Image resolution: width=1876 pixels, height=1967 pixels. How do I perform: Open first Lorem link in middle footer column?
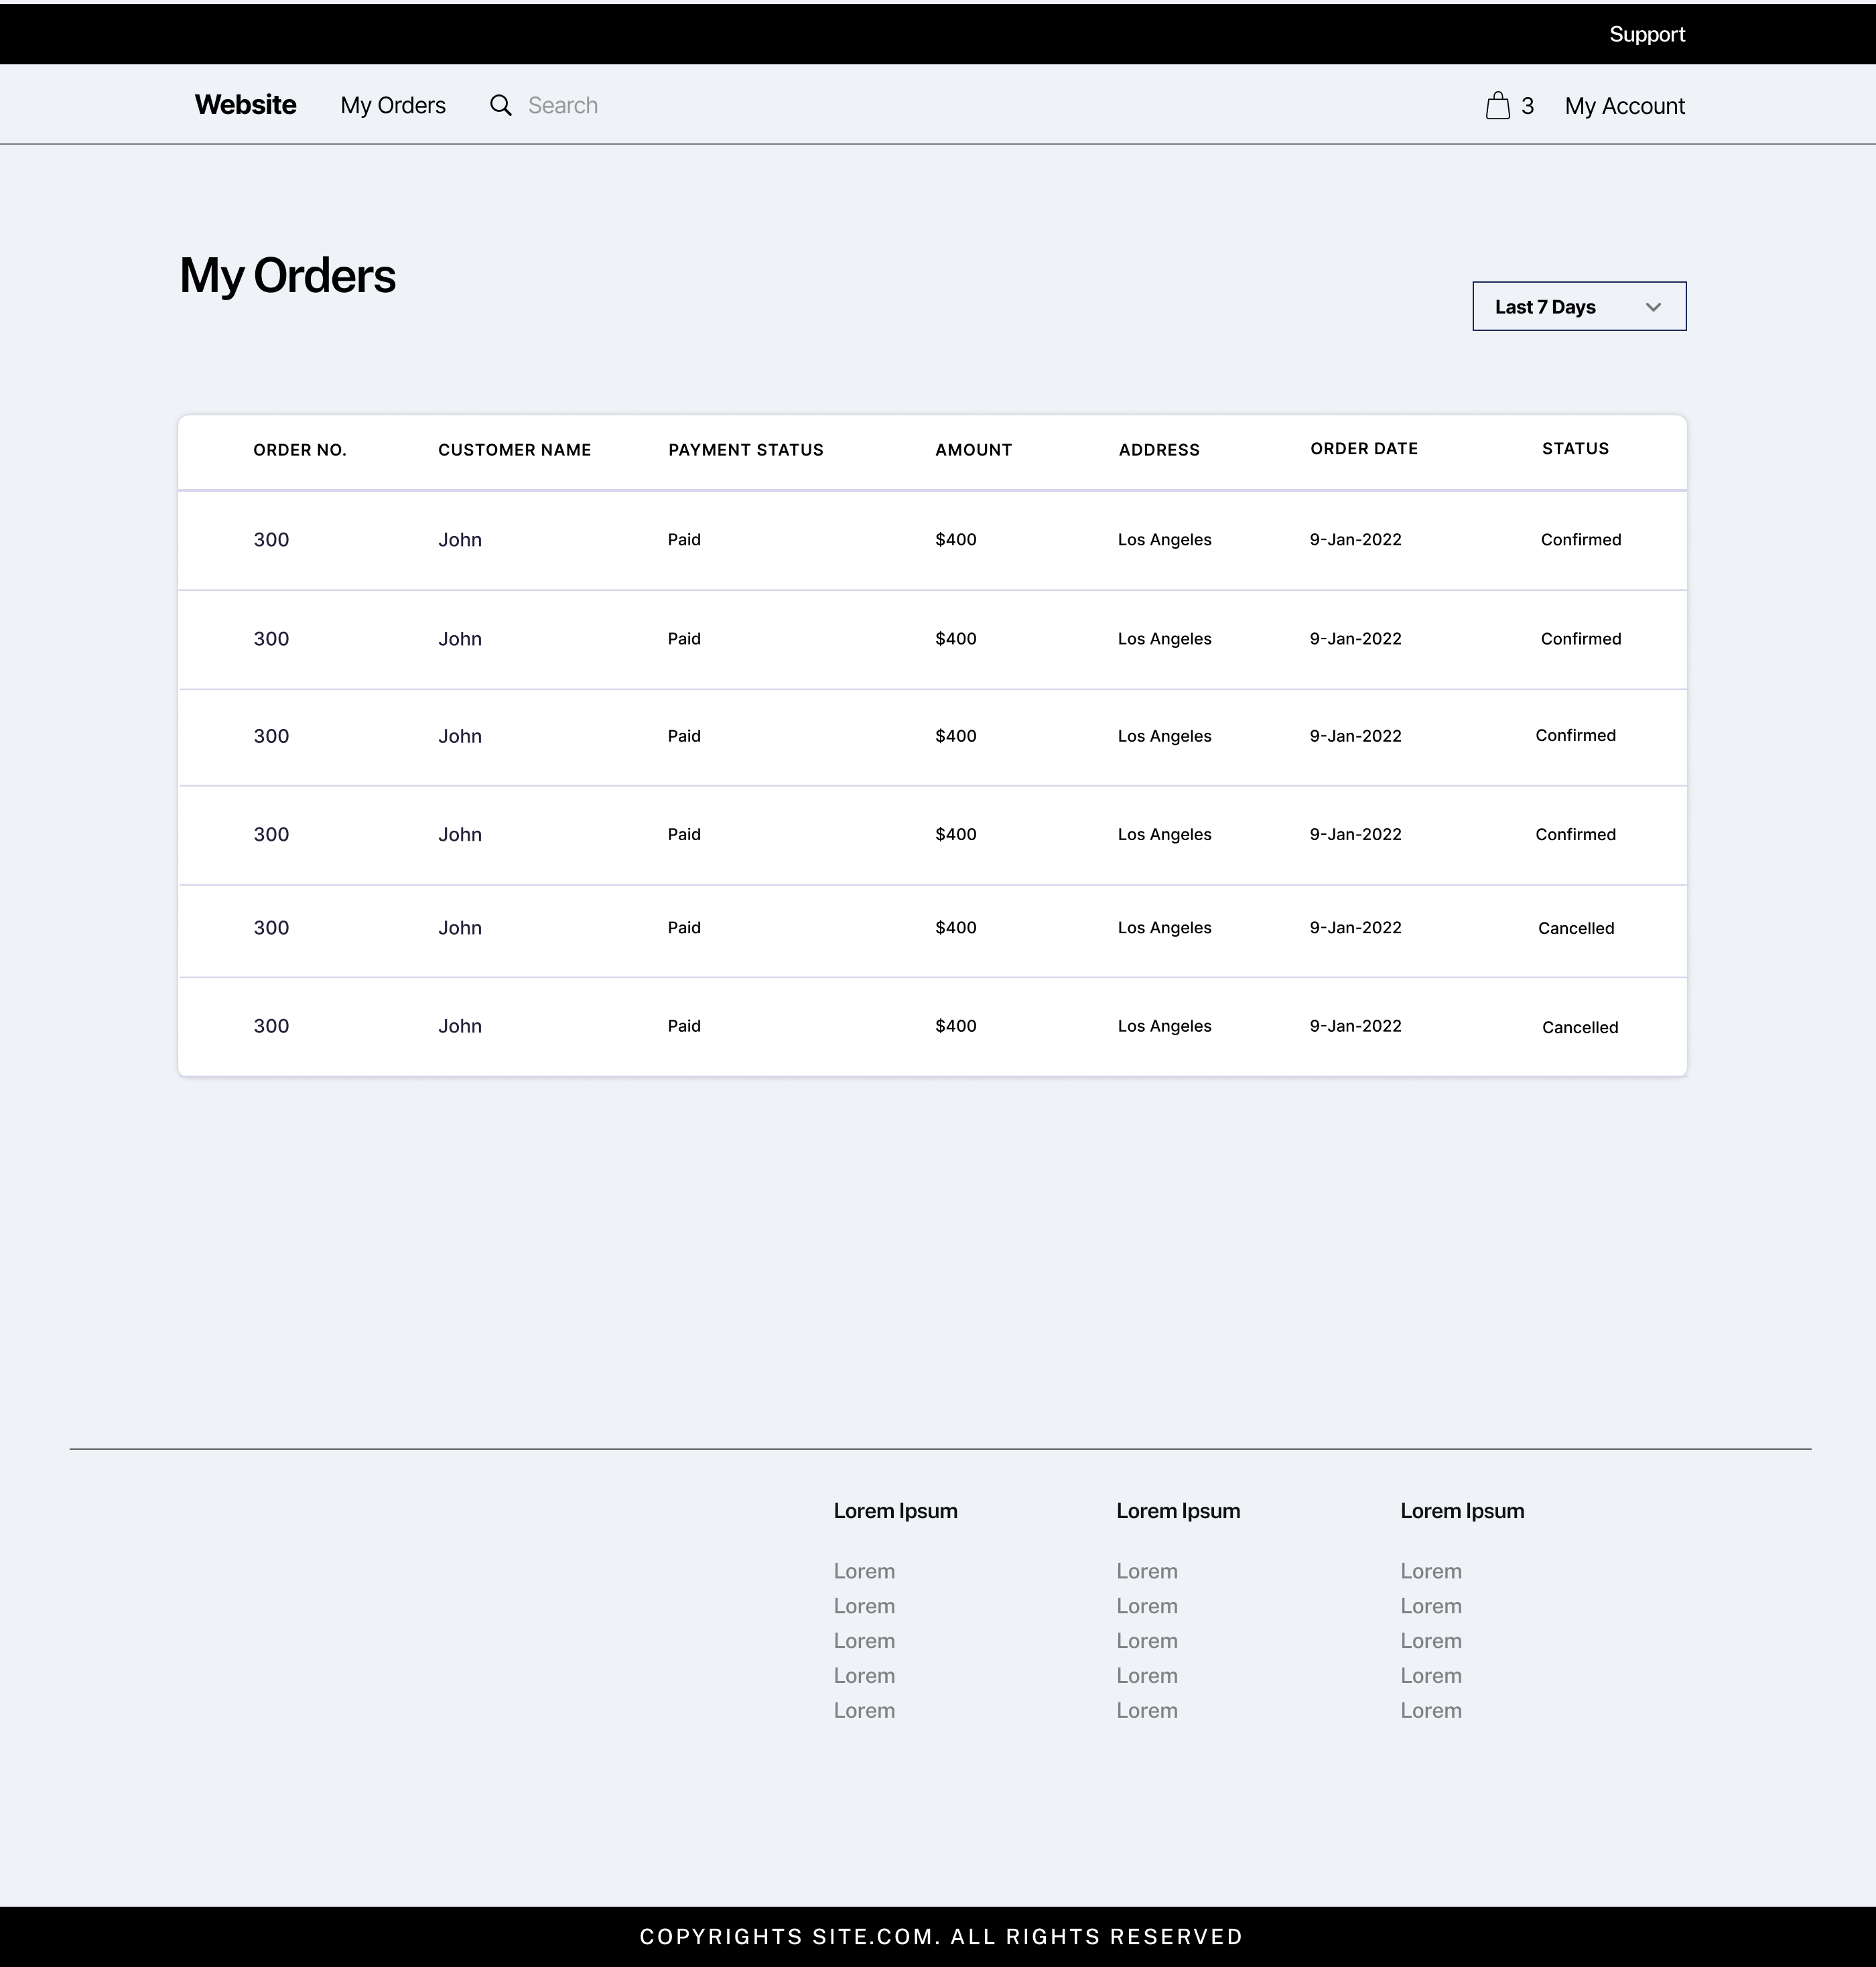pos(1147,1572)
